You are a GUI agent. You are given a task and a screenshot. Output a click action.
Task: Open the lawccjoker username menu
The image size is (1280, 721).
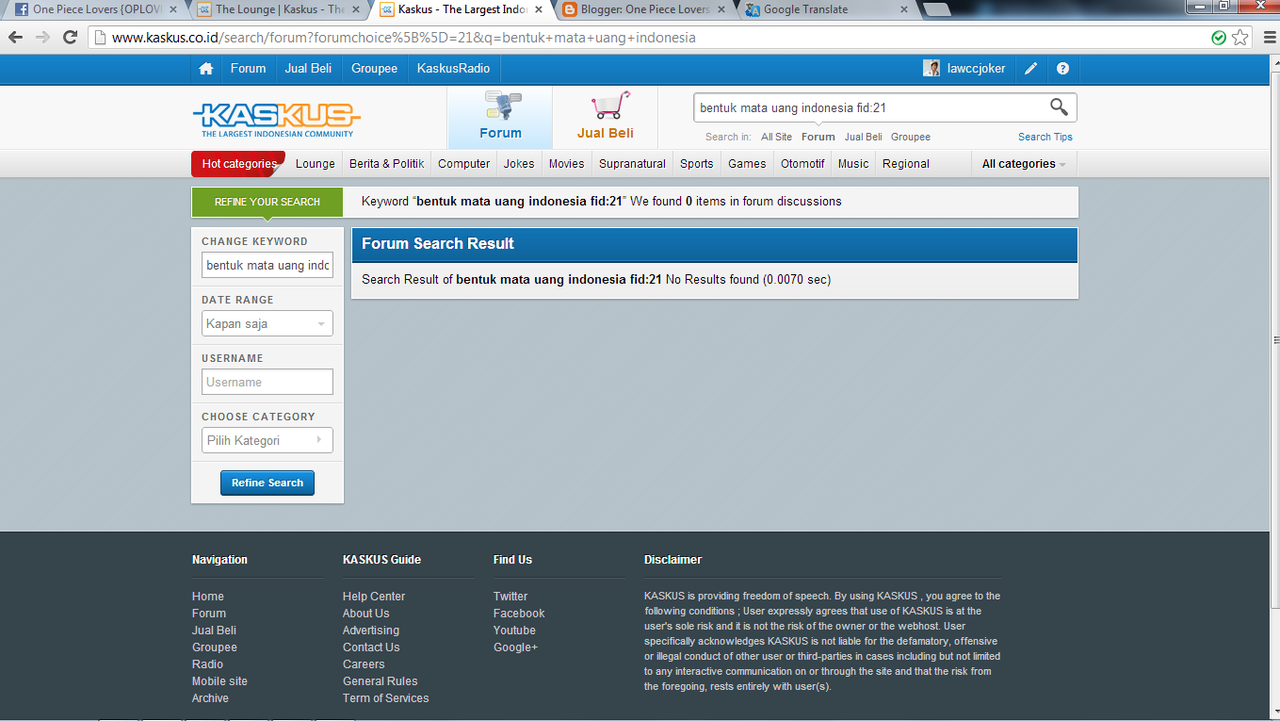click(976, 69)
